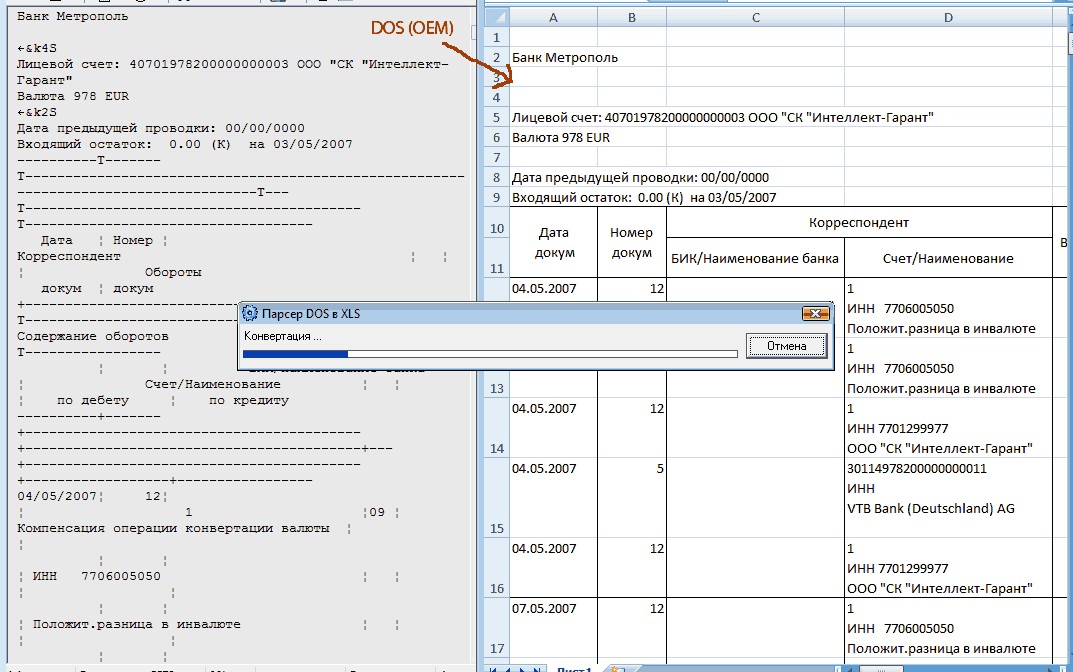Click the 'Корреспондент' merged header cell
Image resolution: width=1073 pixels, height=672 pixels.
point(859,222)
